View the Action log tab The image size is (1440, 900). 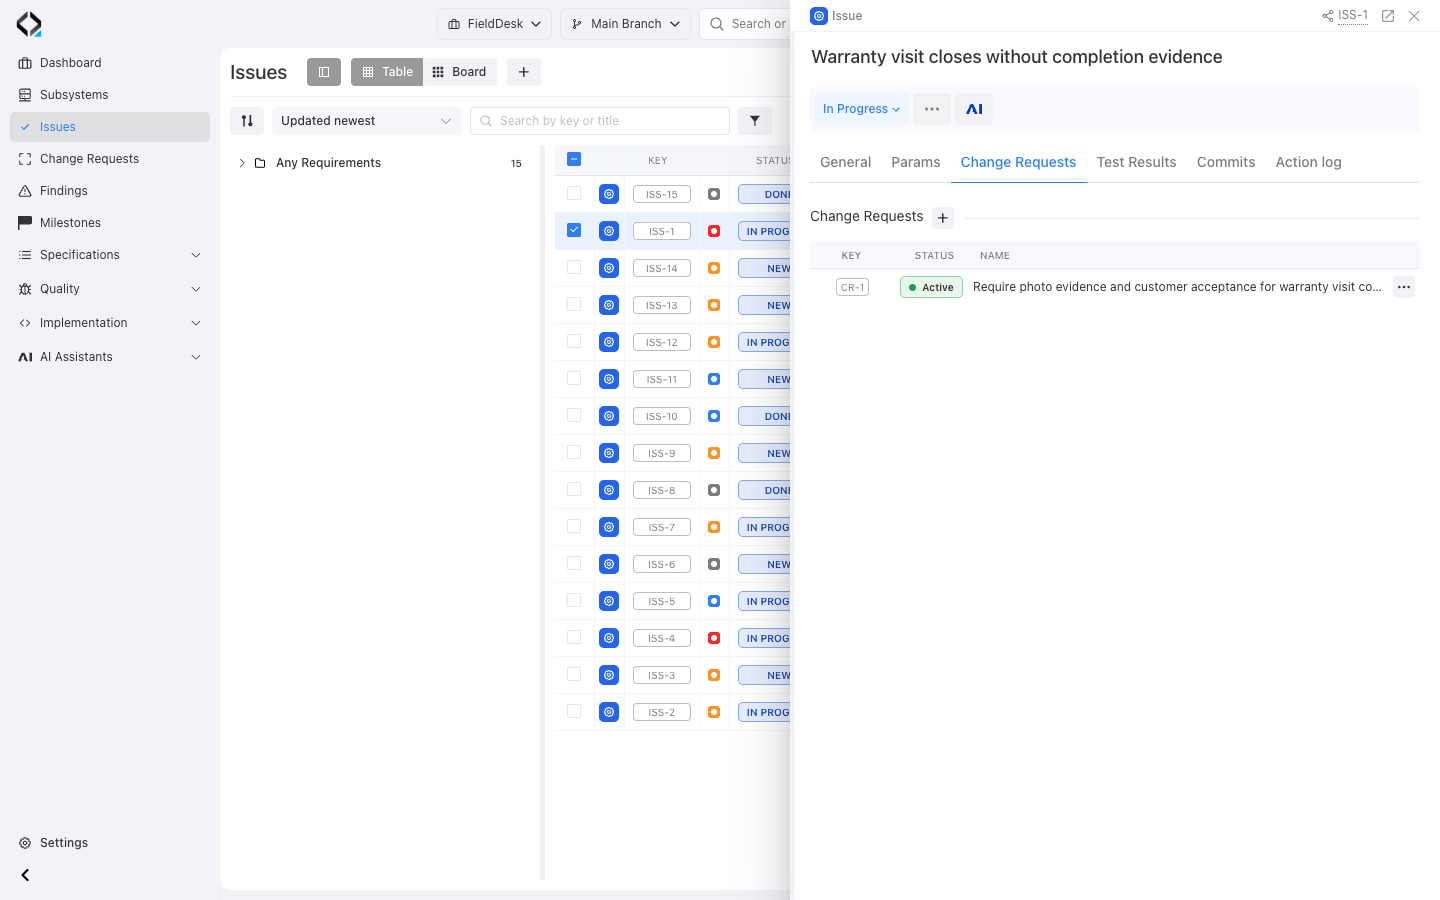(x=1309, y=162)
